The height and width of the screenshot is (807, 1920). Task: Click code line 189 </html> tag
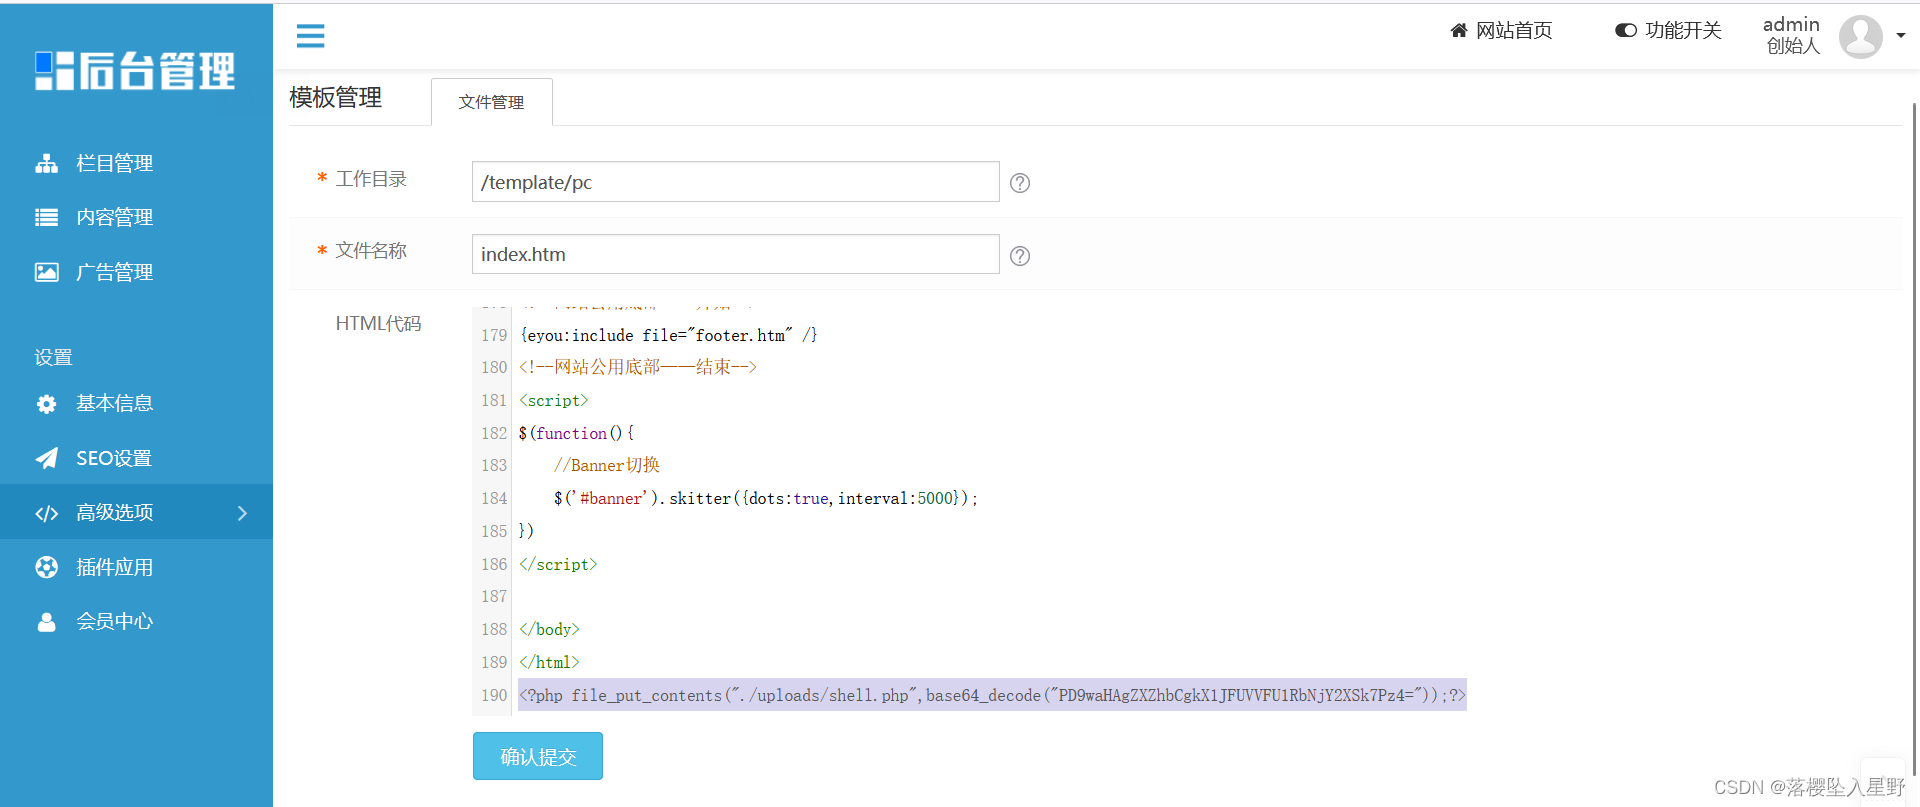click(549, 662)
